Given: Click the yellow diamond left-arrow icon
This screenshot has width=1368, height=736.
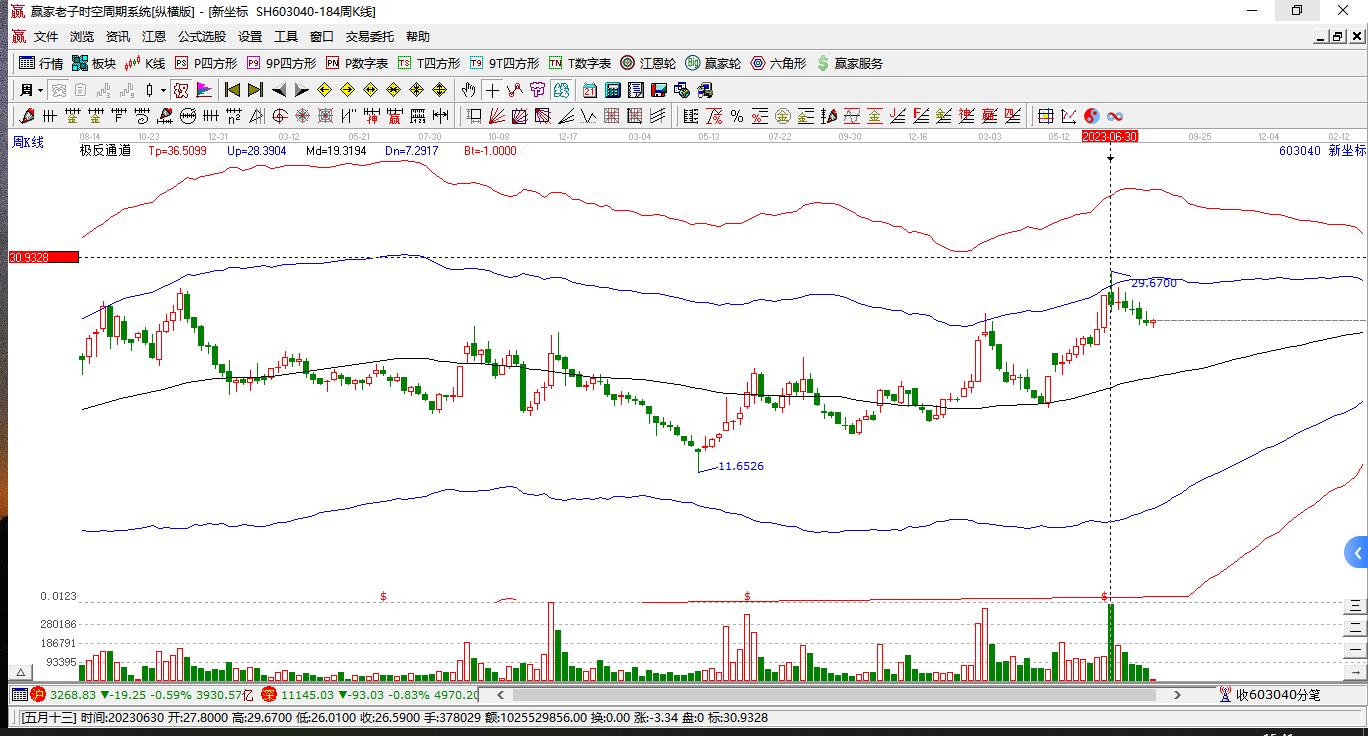Looking at the screenshot, I should coord(324,90).
